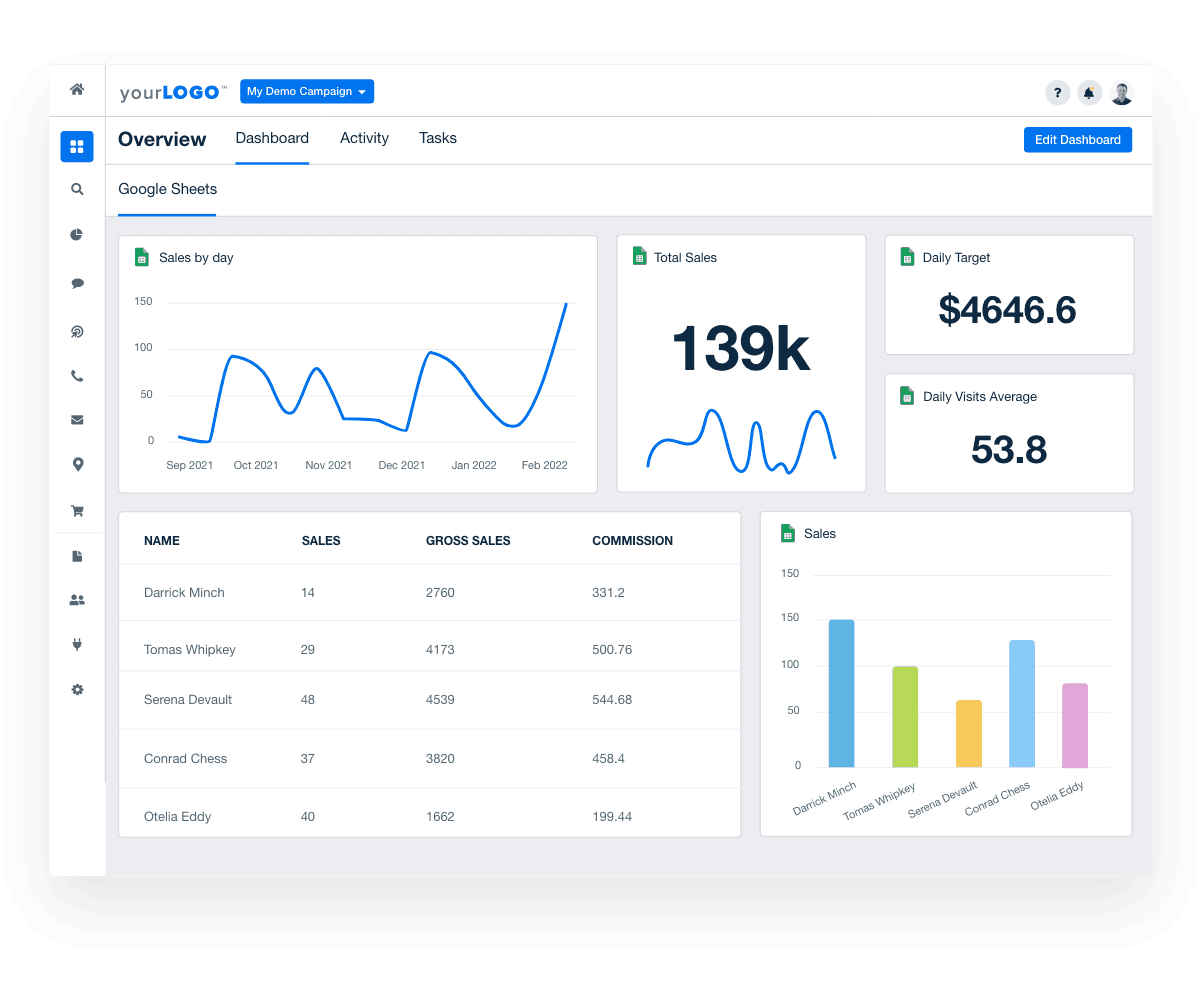
Task: Open the email inbox icon
Action: point(77,420)
